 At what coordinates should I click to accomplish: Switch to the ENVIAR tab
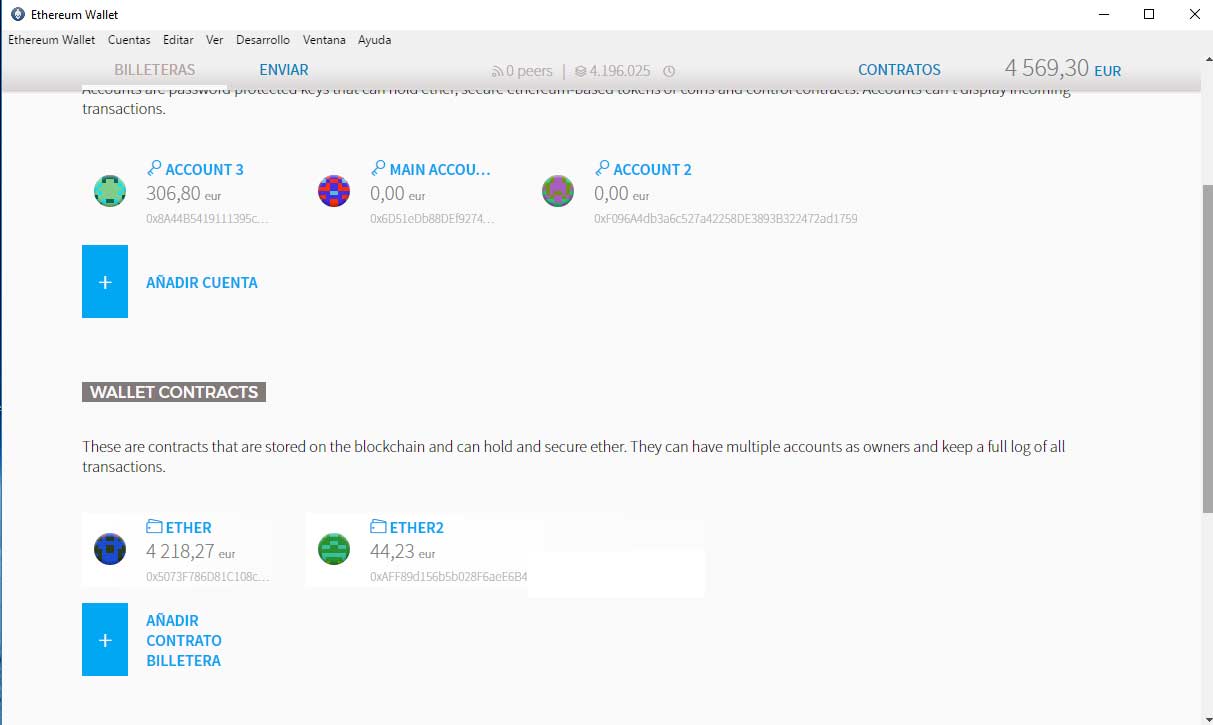(x=283, y=70)
